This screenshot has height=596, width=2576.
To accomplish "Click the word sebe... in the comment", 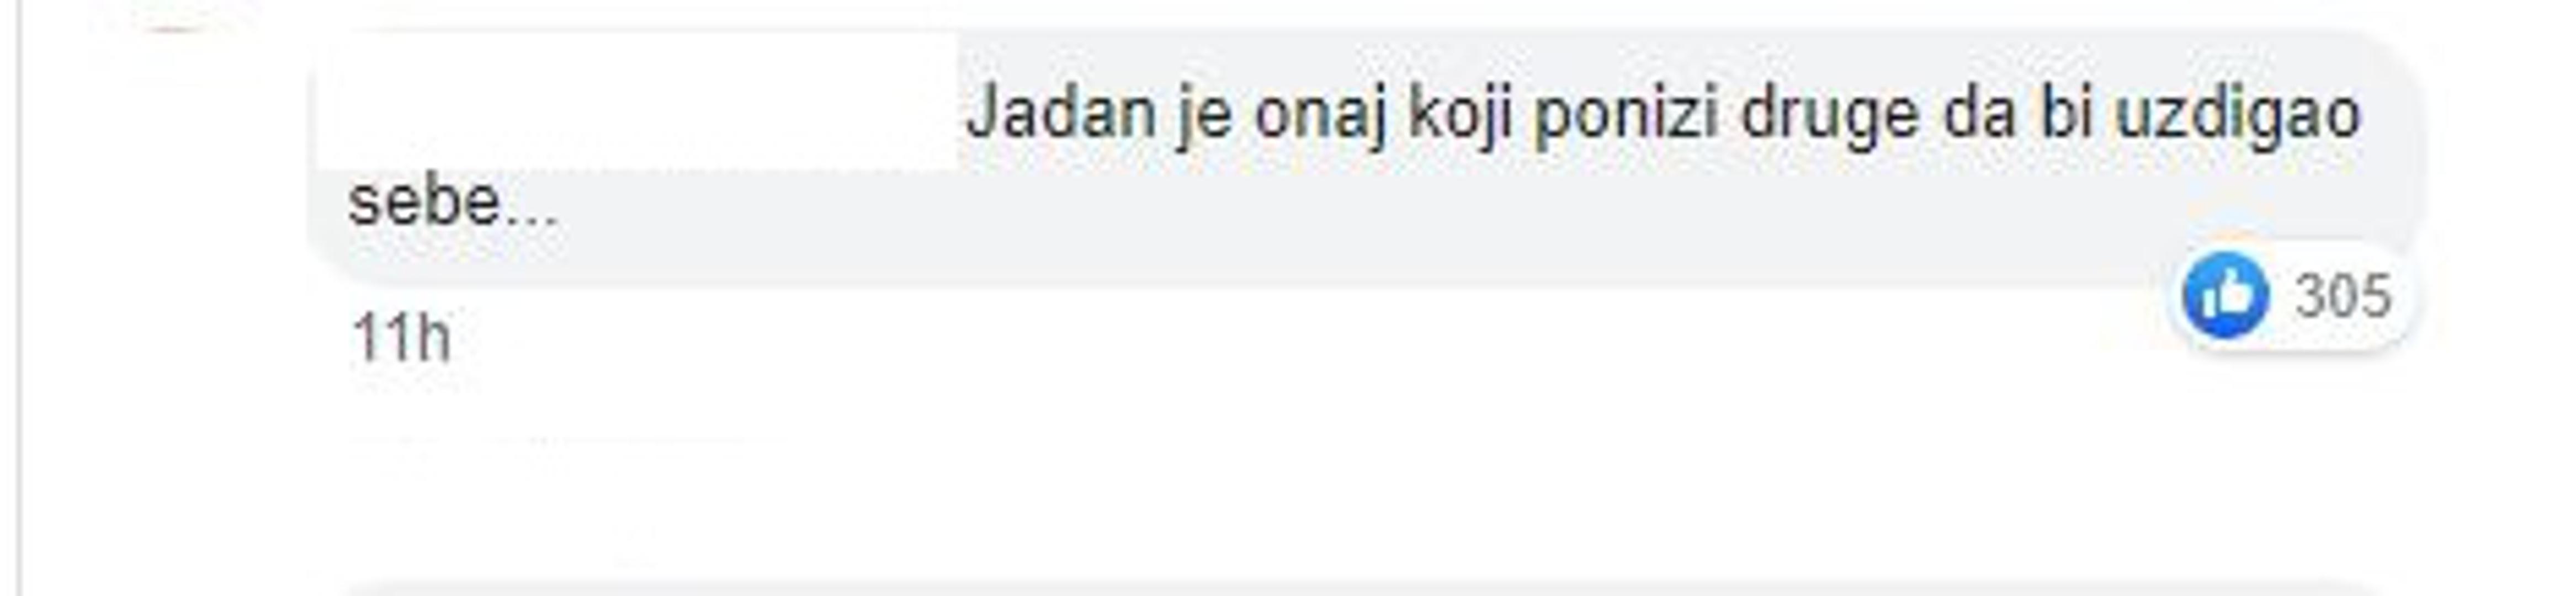I will click(453, 203).
